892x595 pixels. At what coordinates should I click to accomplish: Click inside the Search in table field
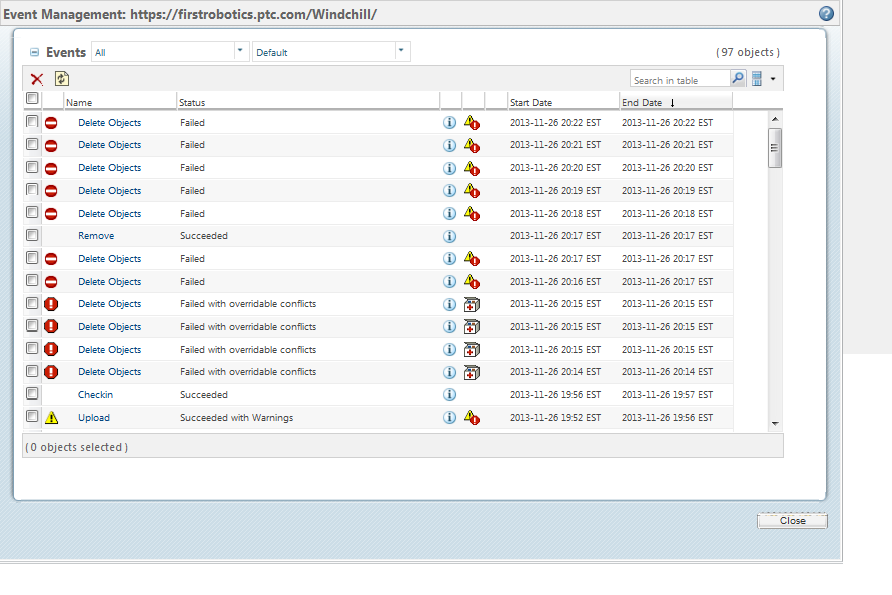680,78
